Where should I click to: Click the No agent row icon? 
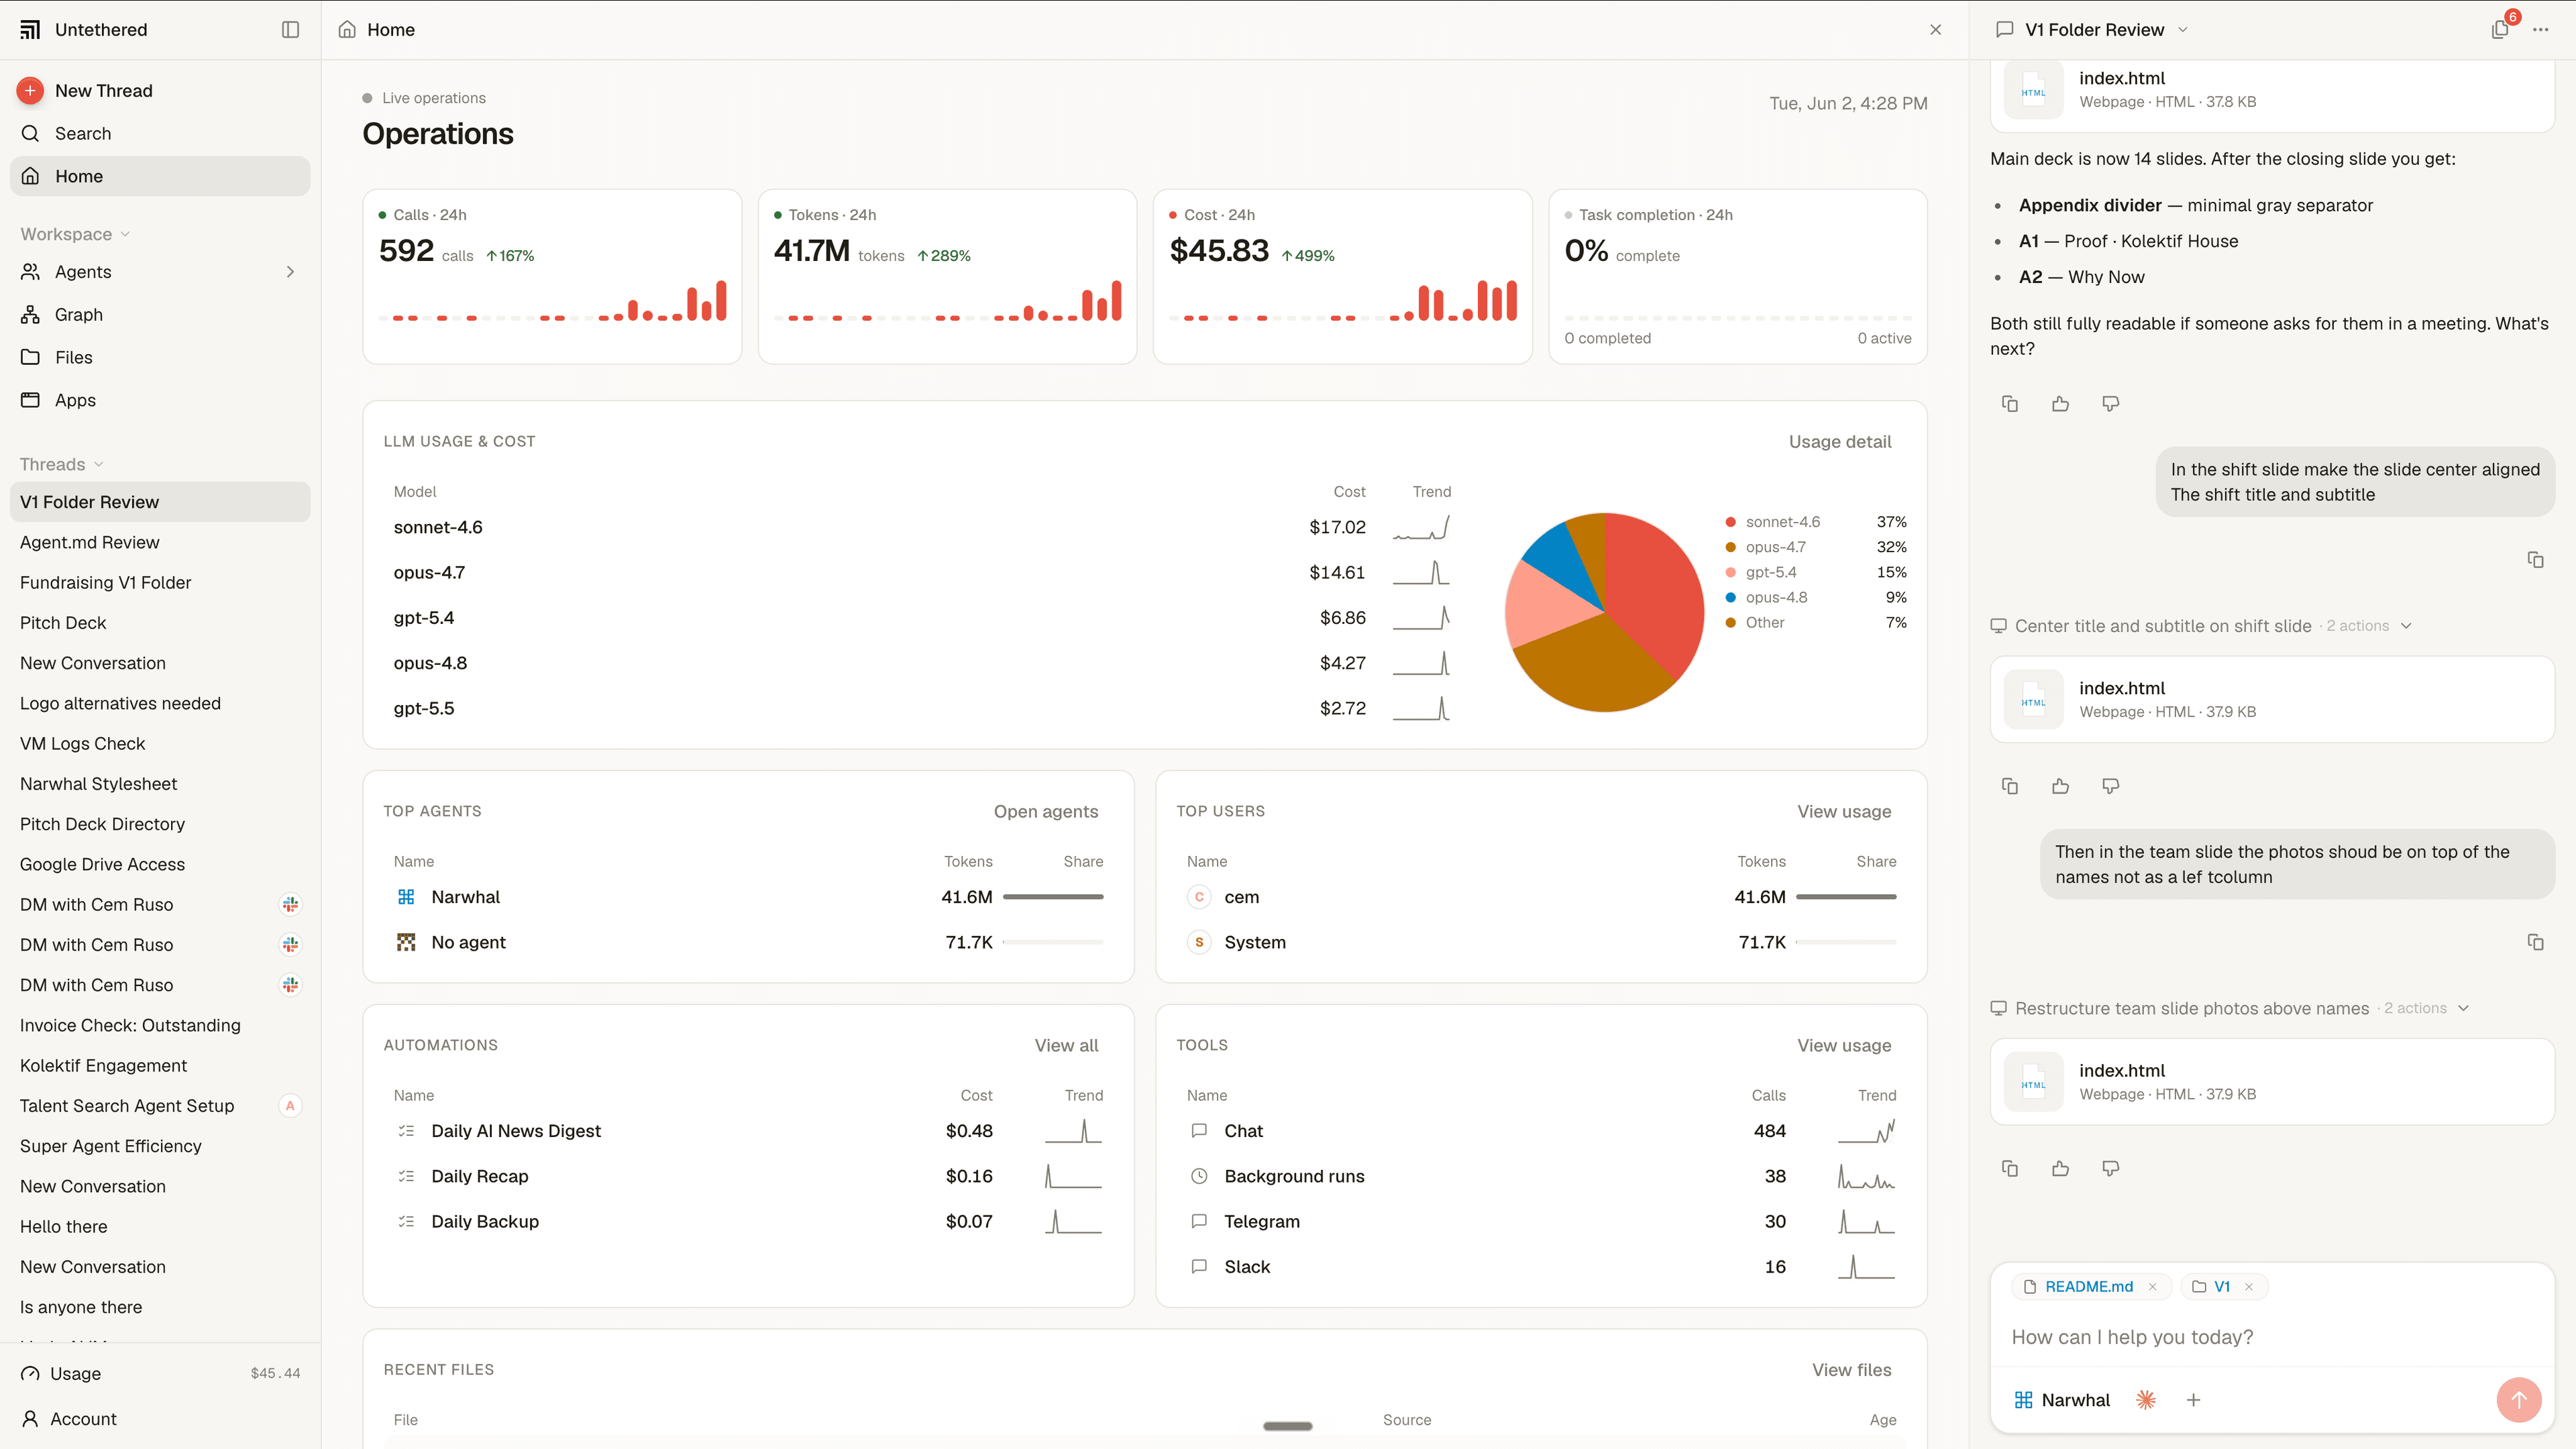point(406,943)
